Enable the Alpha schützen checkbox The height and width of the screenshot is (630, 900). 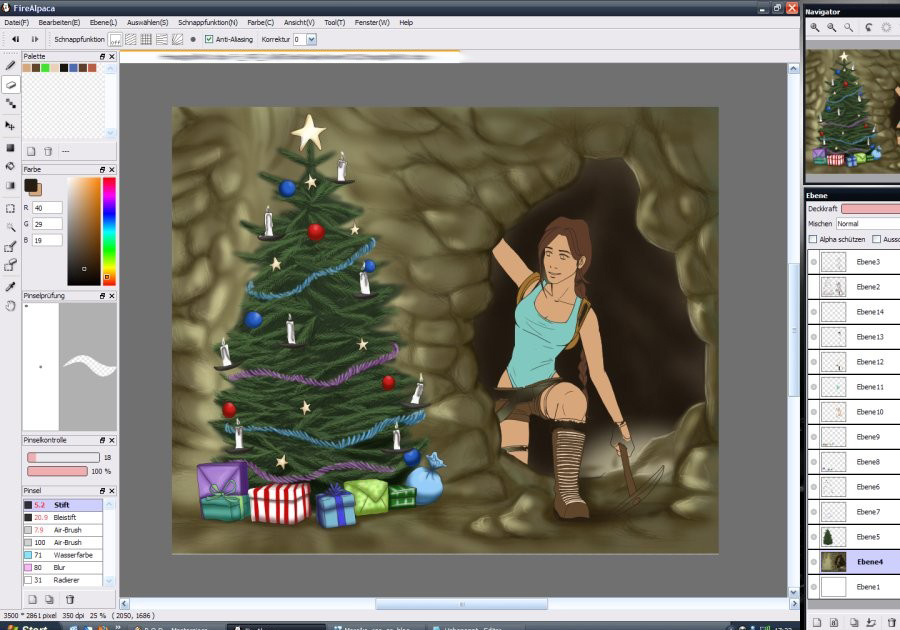tap(813, 239)
